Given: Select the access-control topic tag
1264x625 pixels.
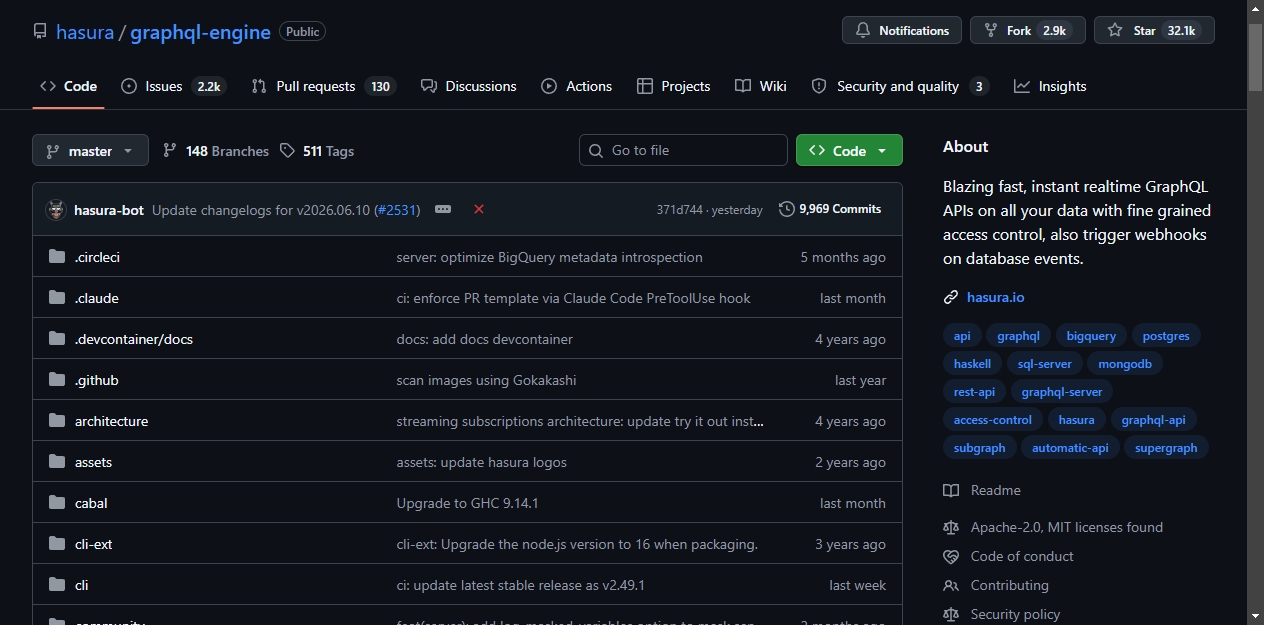Looking at the screenshot, I should click(993, 420).
